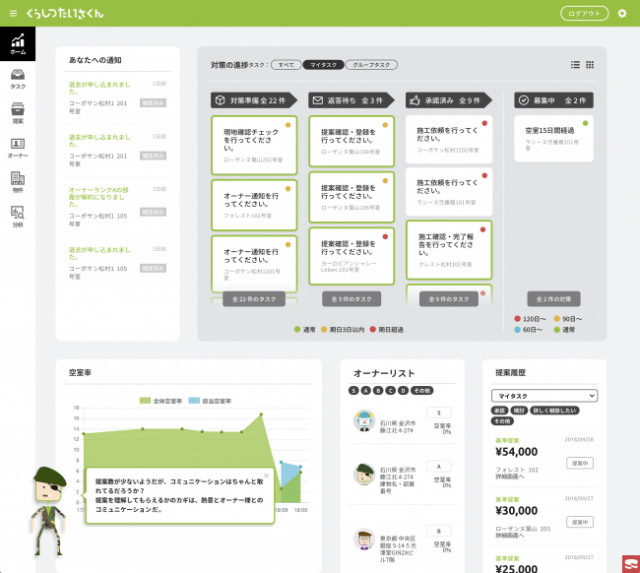
Task: Show all 22 tasks in 対策準備
Action: 252,299
